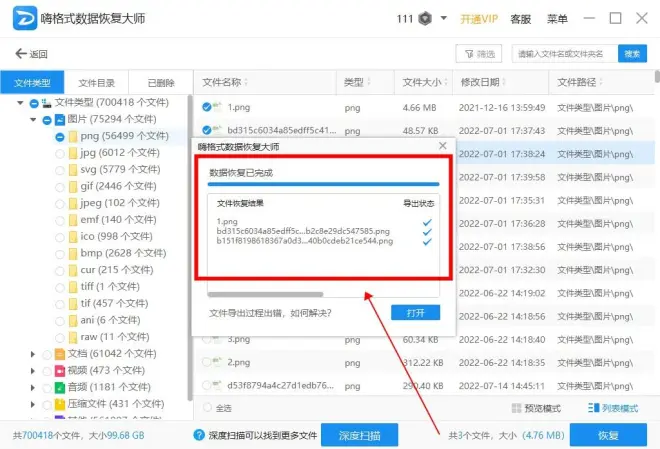The width and height of the screenshot is (660, 449).
Task: Check the d53f8794a4c27d1edb76 file checkbox
Action: (206, 385)
